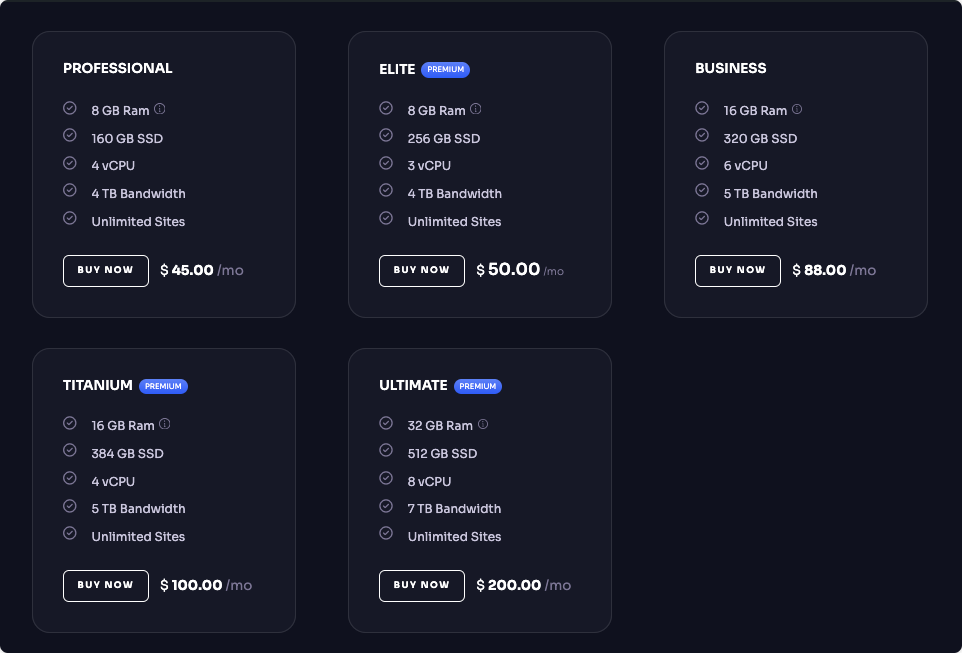Viewport: 962px width, 653px height.
Task: Click the PREMIUM badge on the Ultimate plan
Action: coord(478,386)
